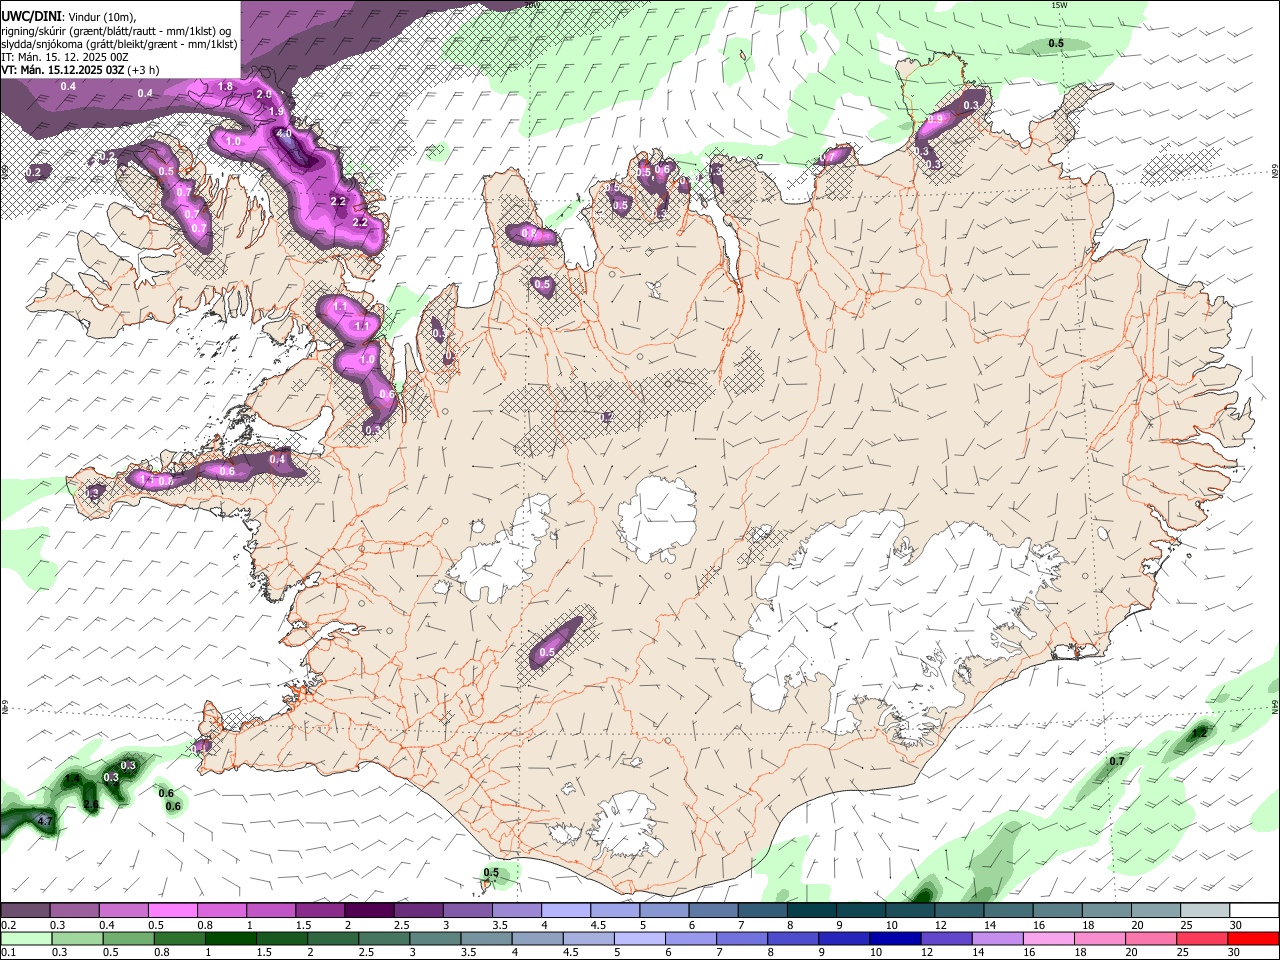The width and height of the screenshot is (1280, 960).
Task: Select blue rain legend swatch labeled 8
Action: click(x=793, y=938)
